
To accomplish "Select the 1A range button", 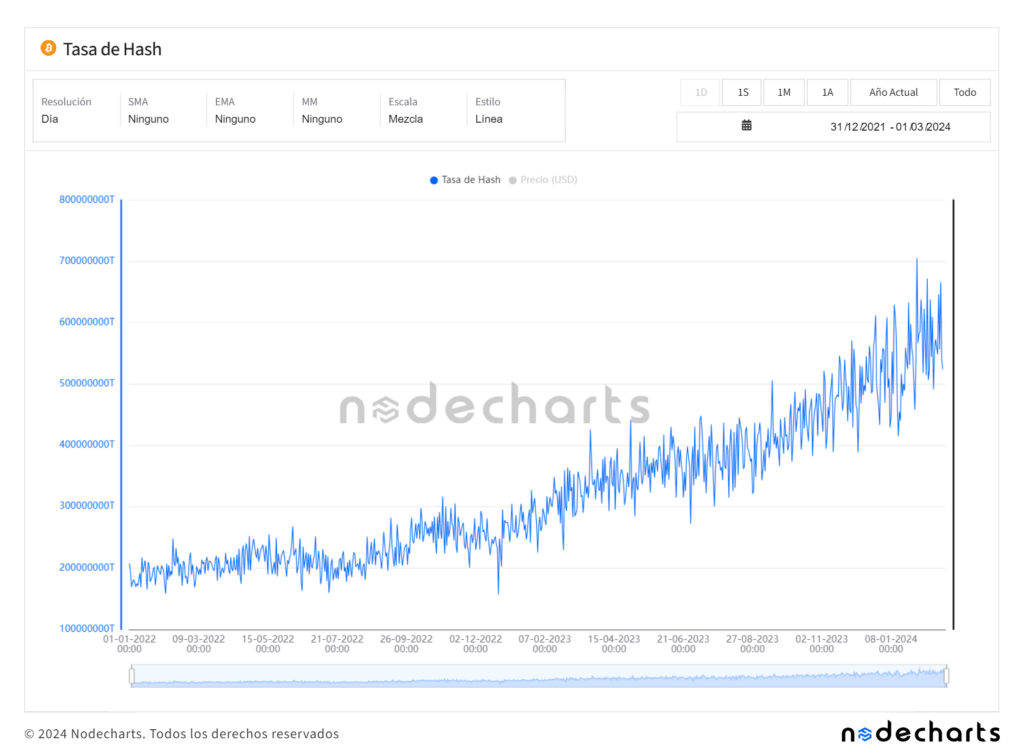I will click(x=827, y=92).
